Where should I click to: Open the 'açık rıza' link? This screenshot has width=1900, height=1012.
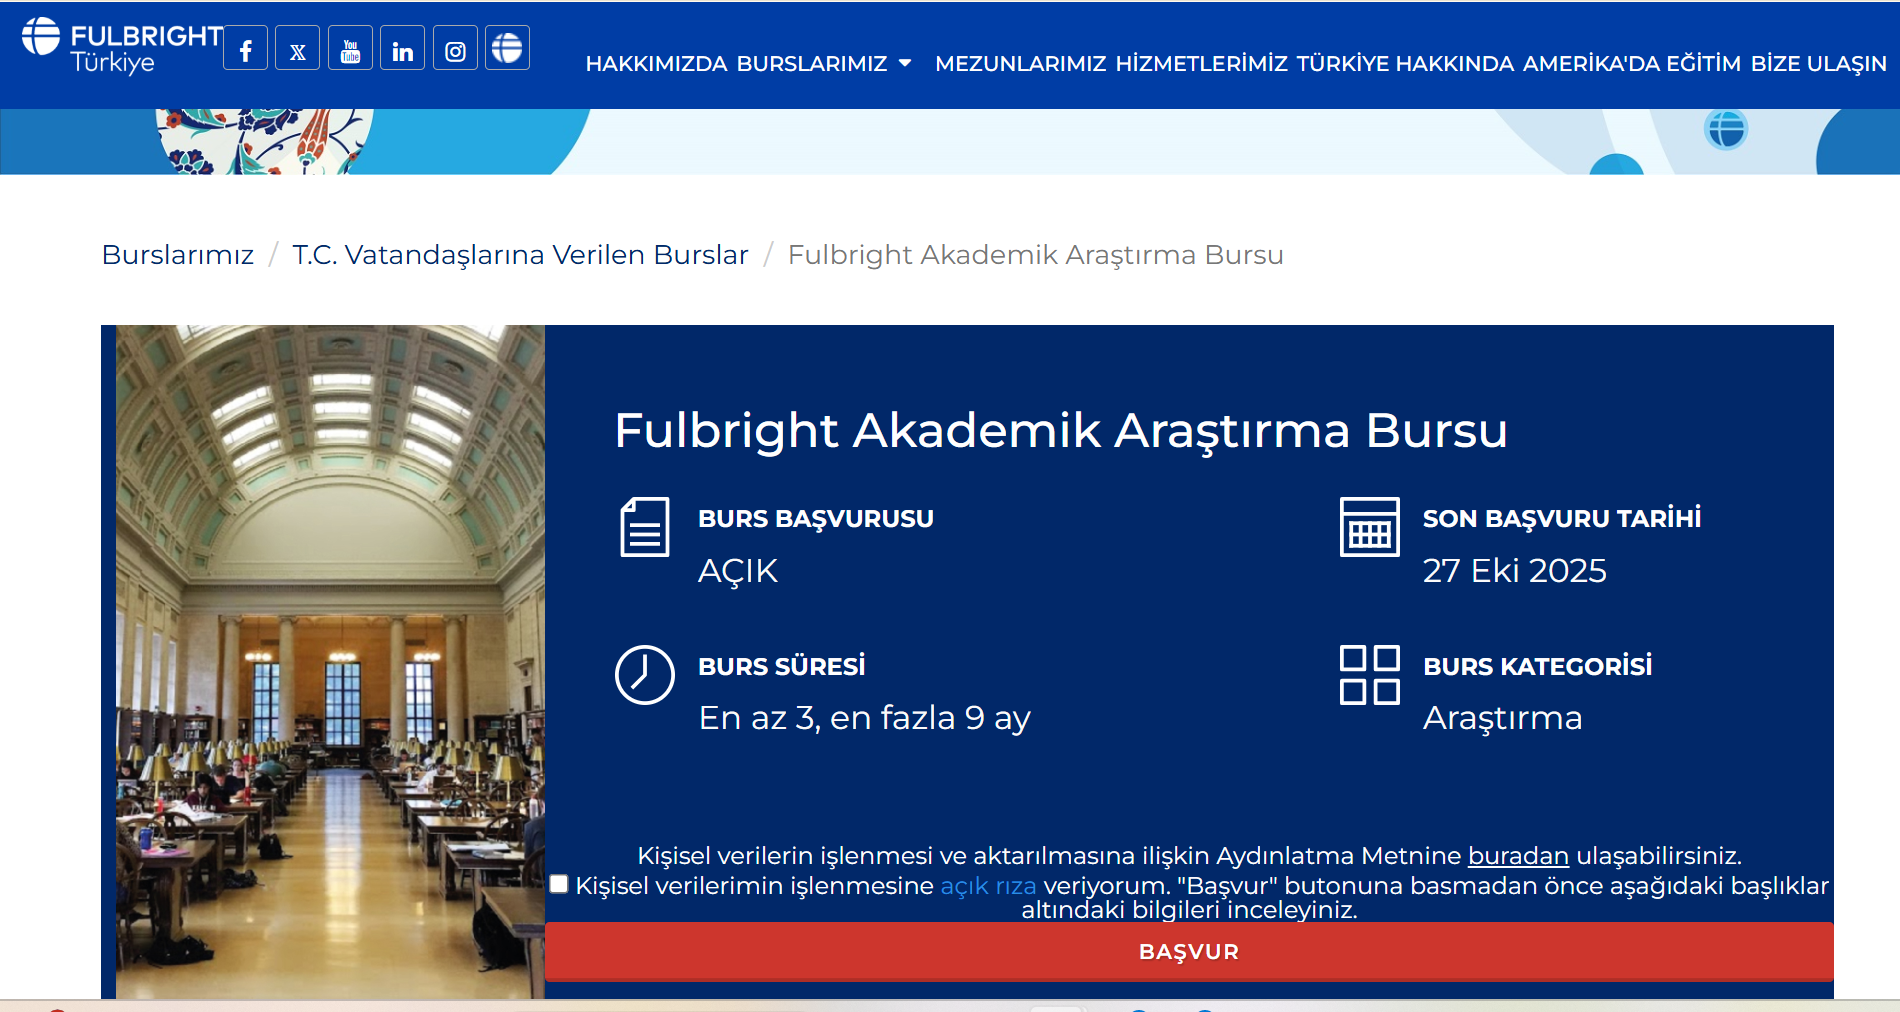click(x=988, y=886)
